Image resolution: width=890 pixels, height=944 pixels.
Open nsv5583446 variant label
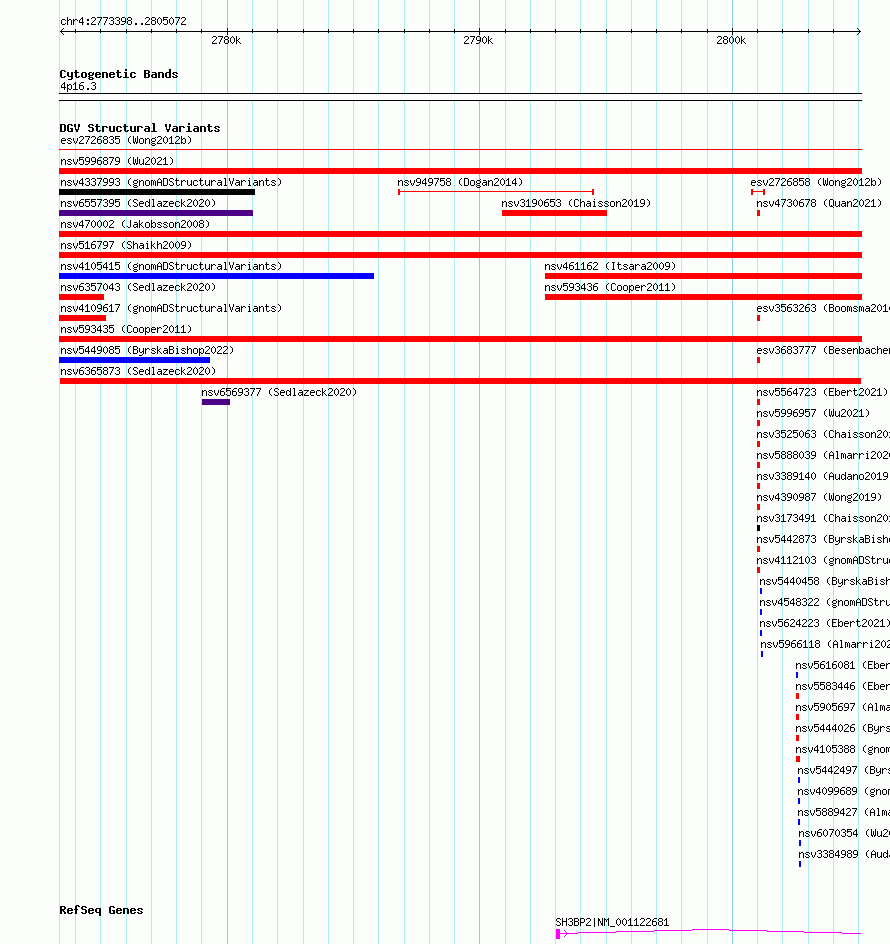click(842, 687)
